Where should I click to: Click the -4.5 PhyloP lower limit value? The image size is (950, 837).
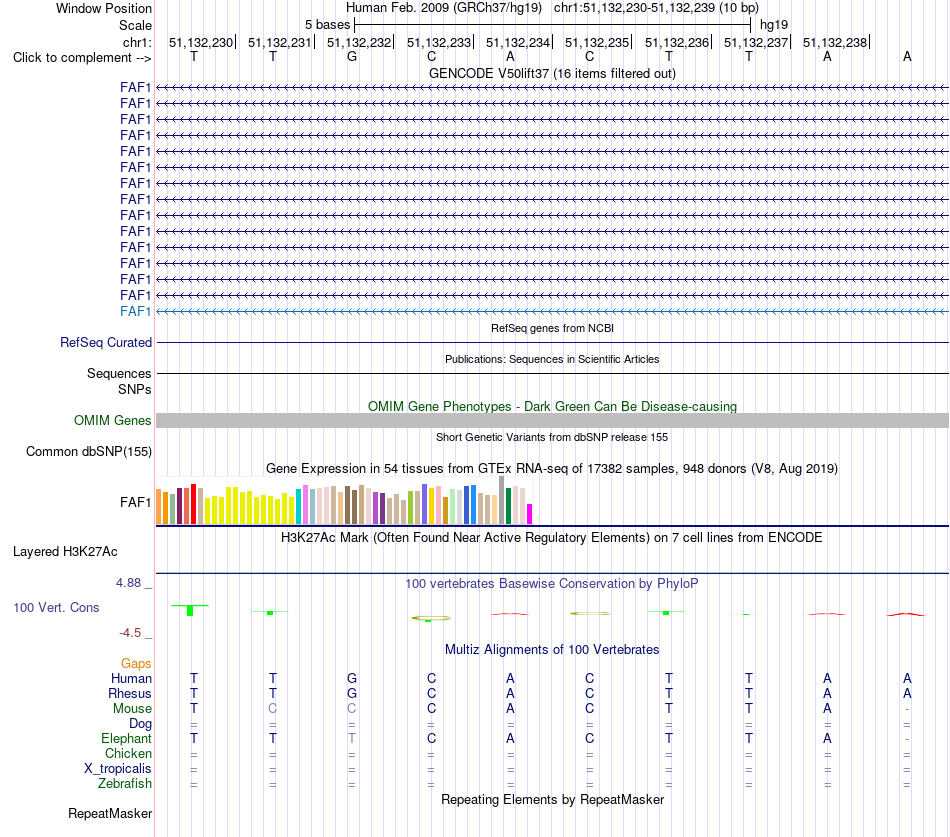click(130, 633)
